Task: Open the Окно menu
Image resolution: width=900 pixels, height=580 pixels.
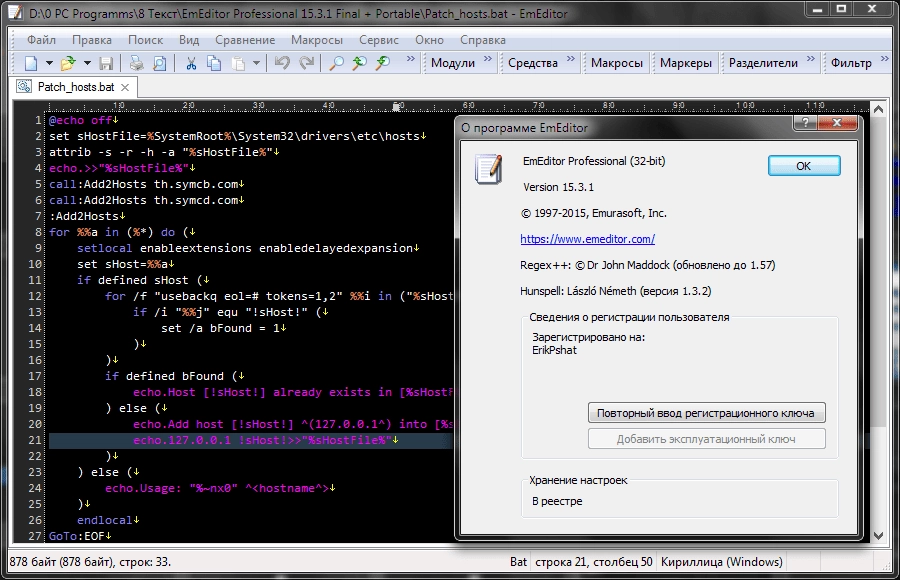Action: 429,40
